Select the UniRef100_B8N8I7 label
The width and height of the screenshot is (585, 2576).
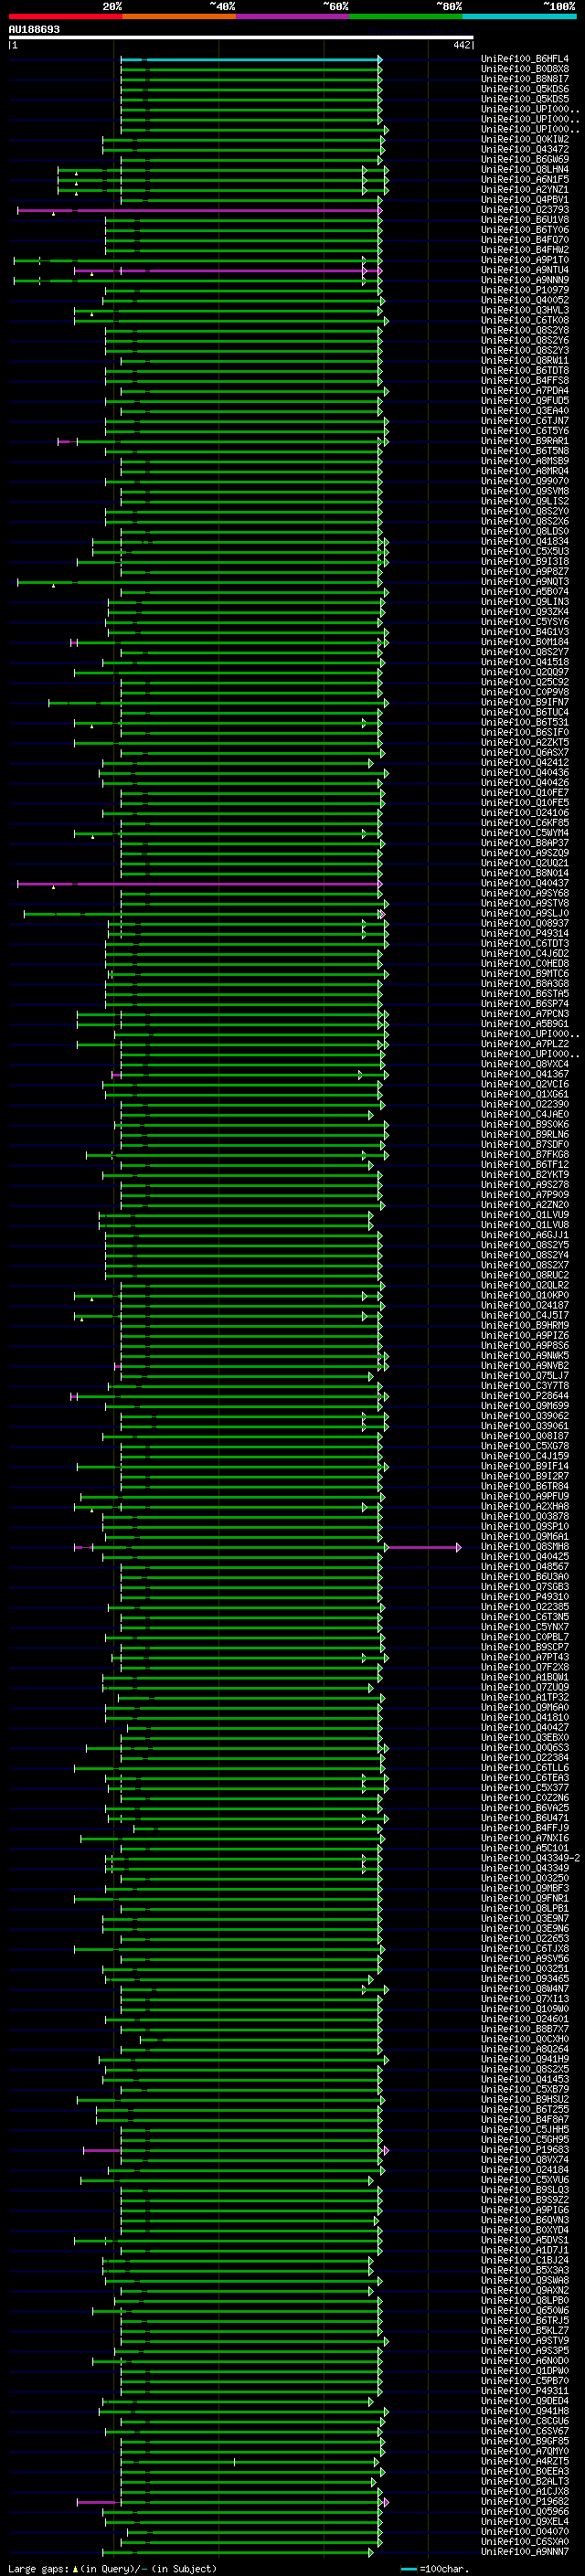pos(524,79)
